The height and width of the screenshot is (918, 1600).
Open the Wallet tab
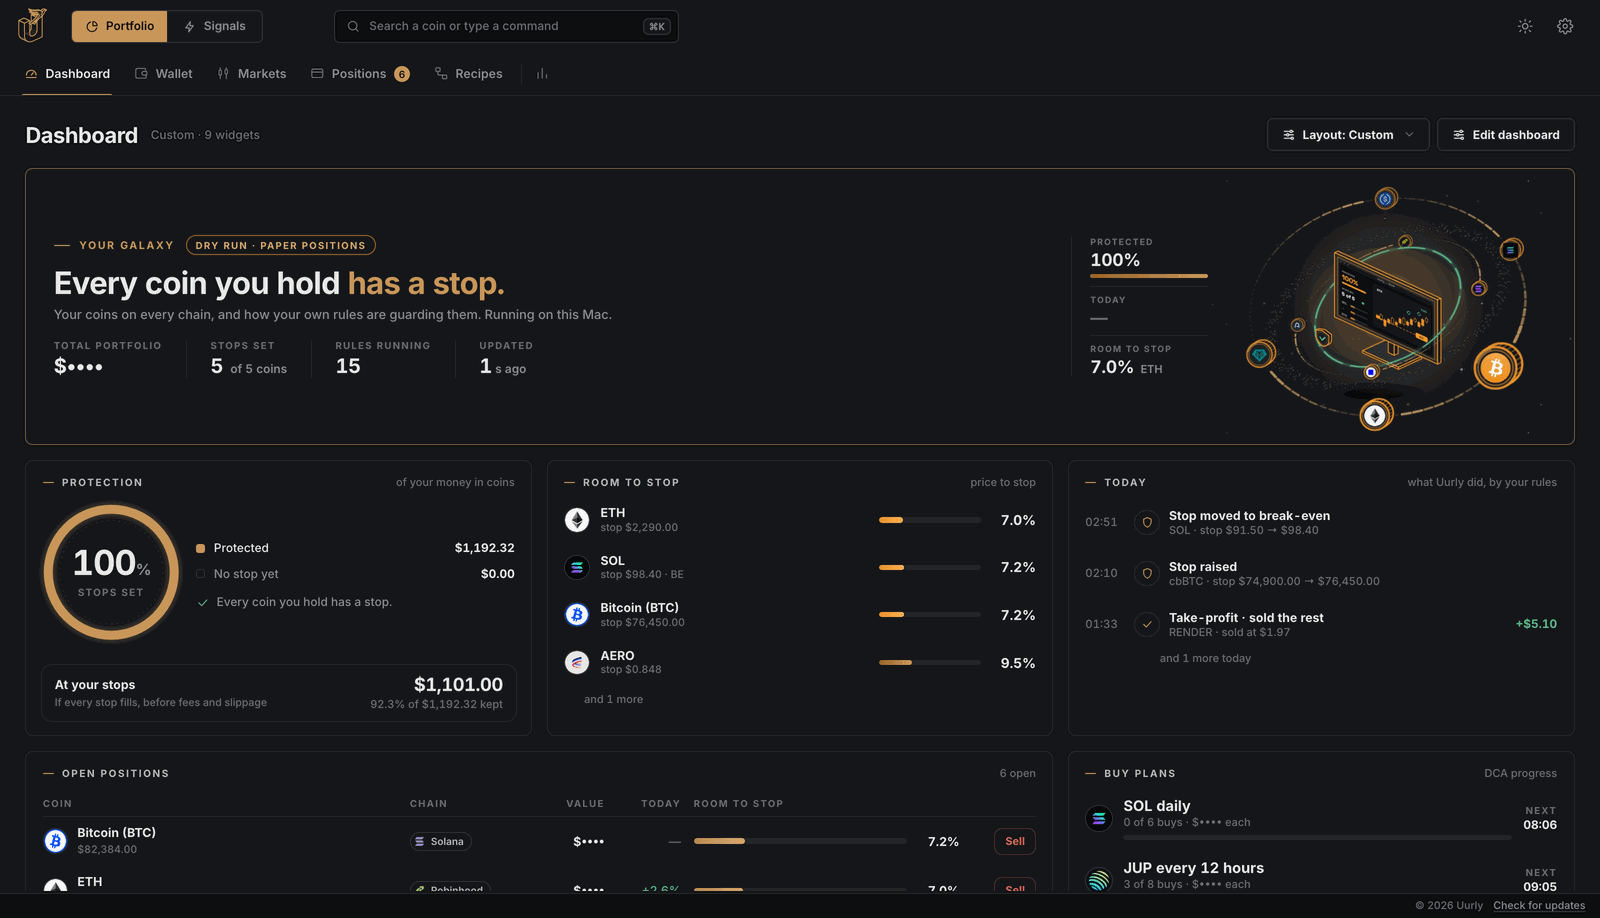[x=164, y=74]
